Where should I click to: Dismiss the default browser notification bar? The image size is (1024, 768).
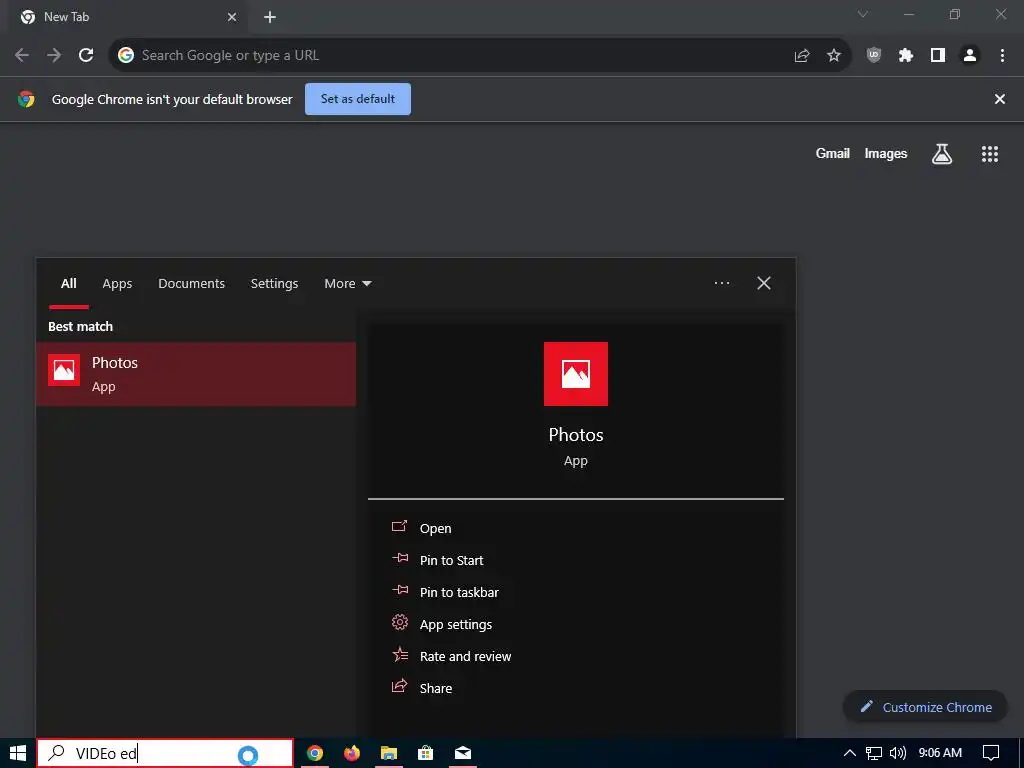pyautogui.click(x=1000, y=99)
